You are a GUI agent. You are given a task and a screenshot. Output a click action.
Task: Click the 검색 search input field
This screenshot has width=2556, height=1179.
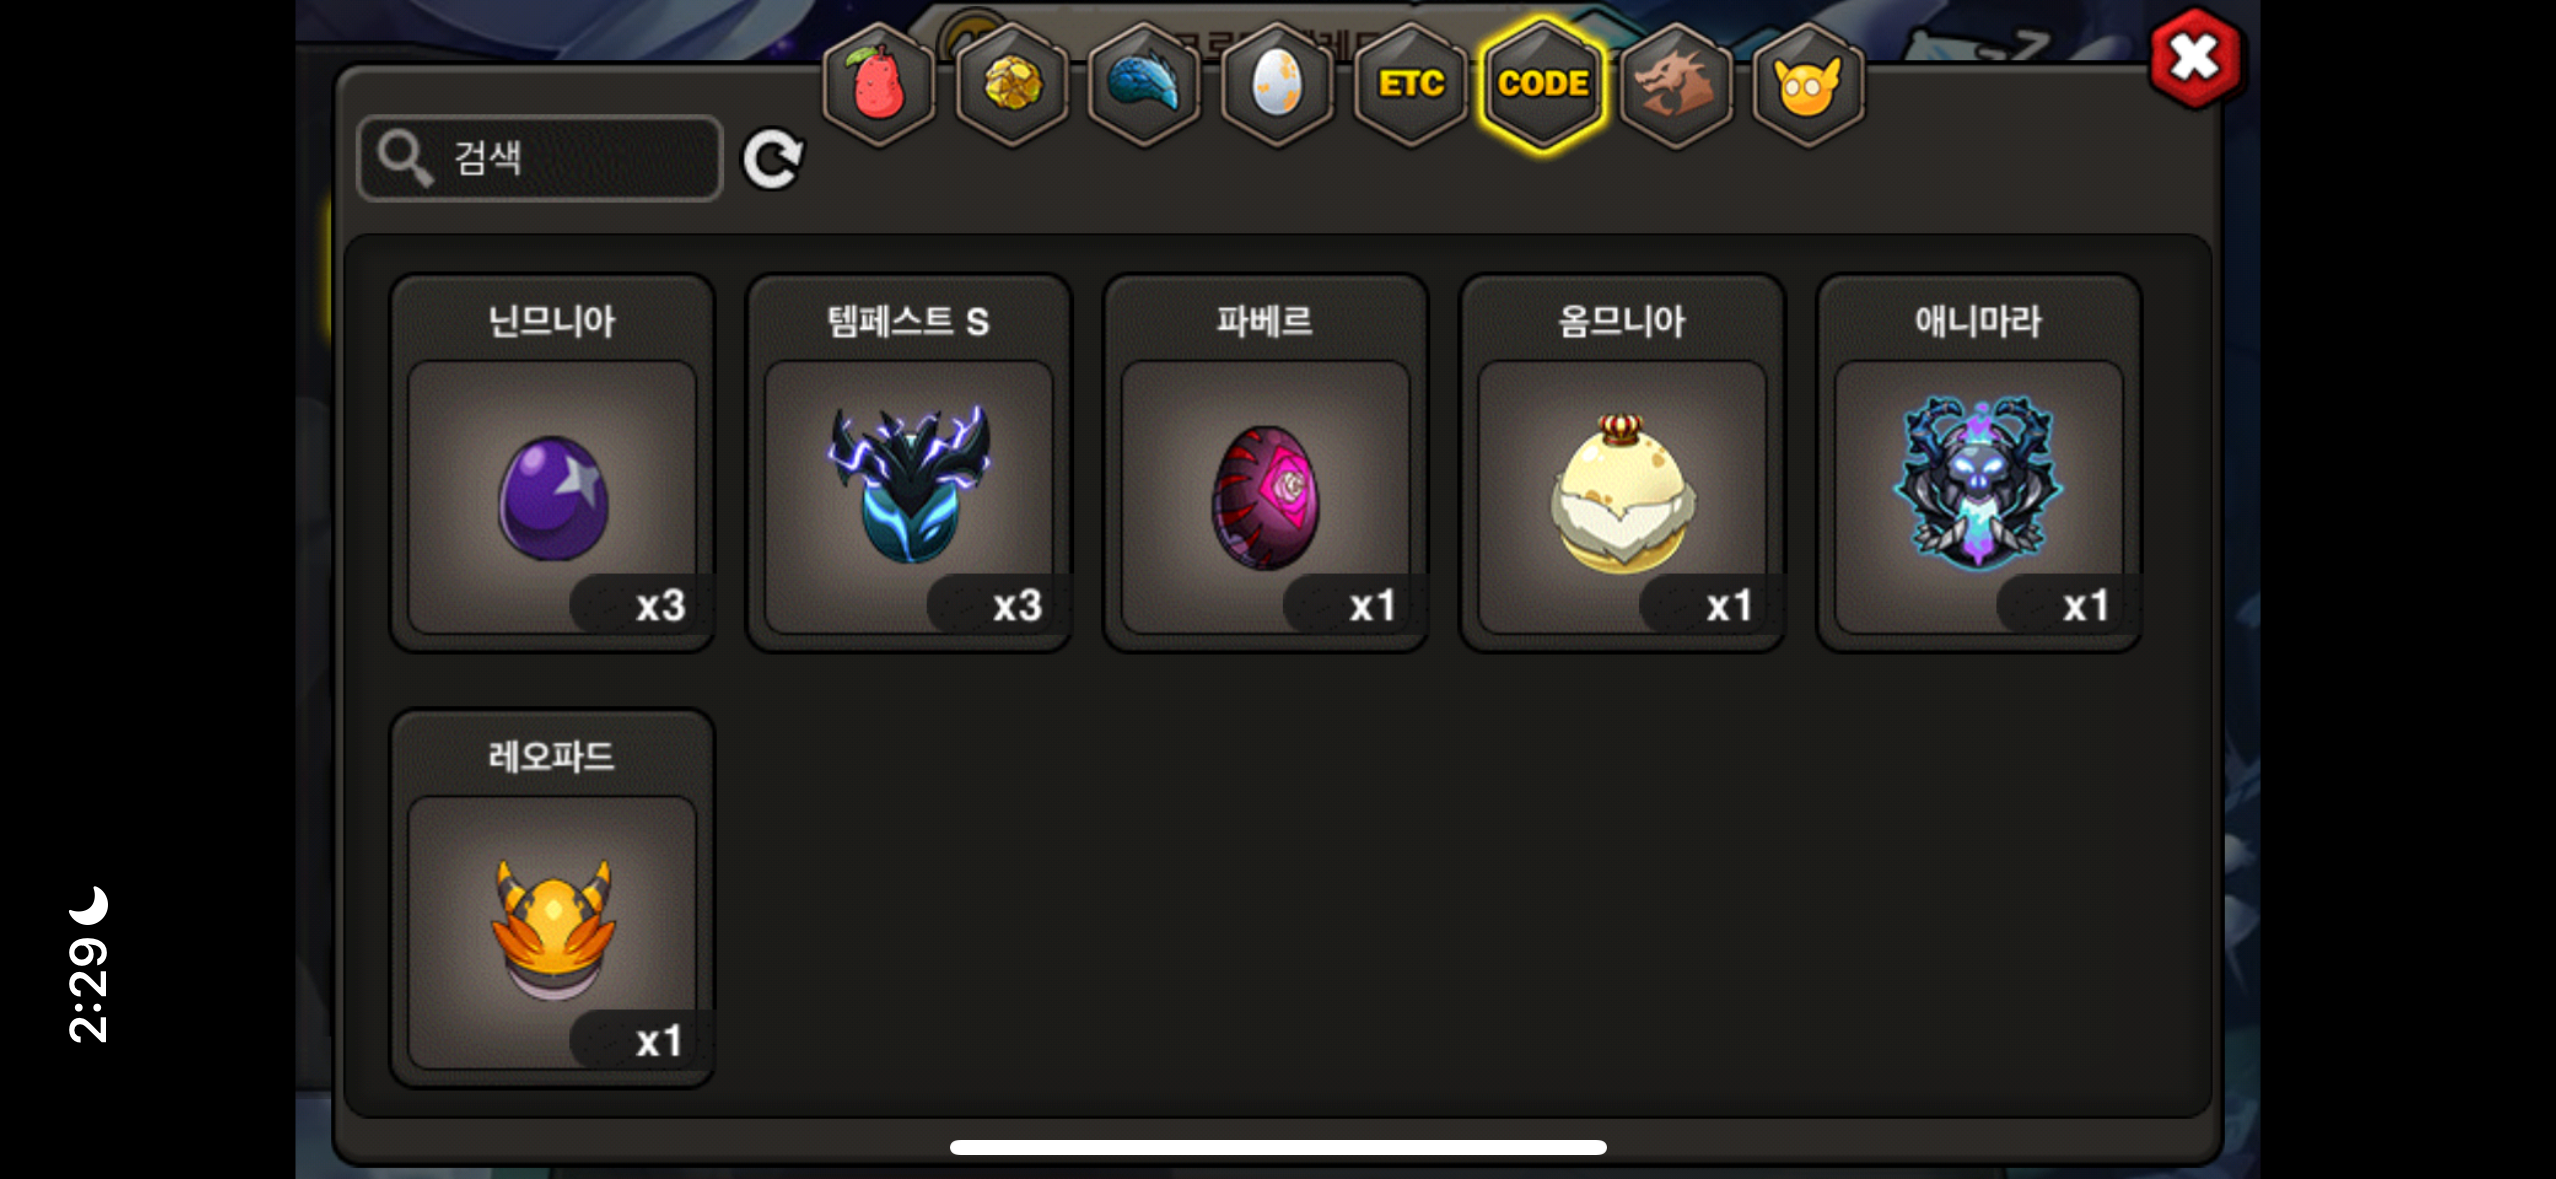(x=540, y=158)
